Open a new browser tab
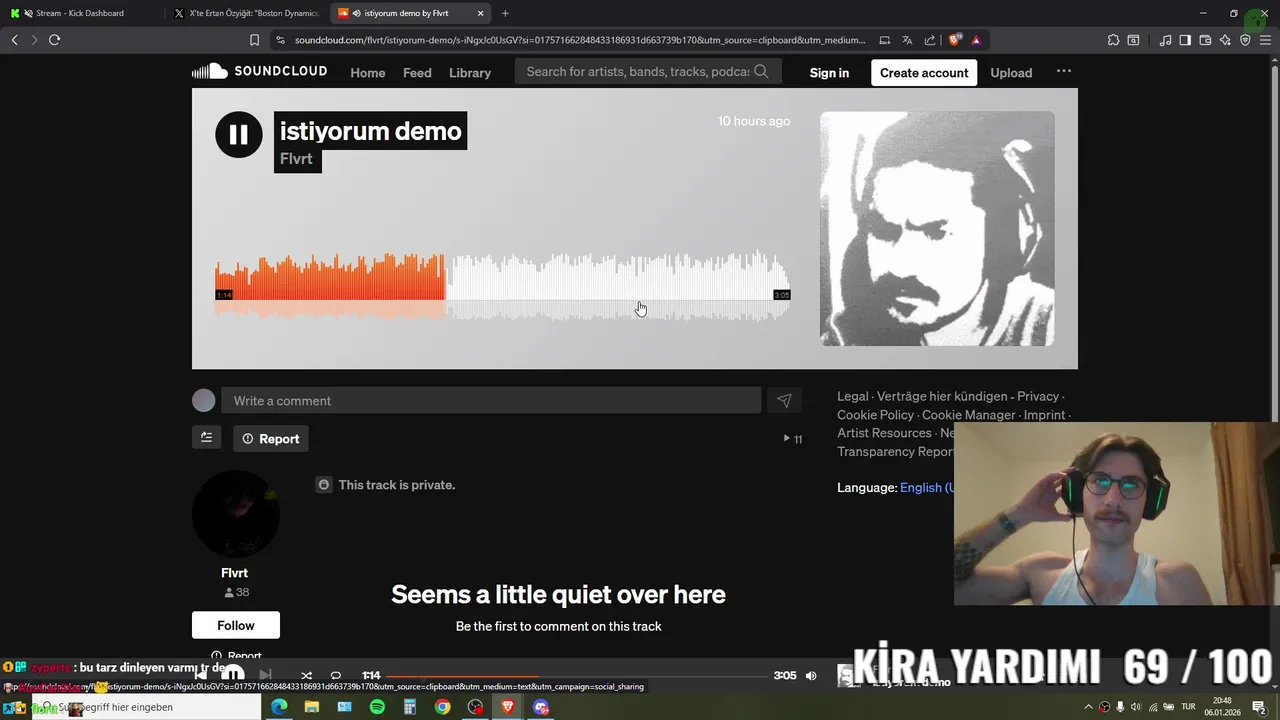 click(x=505, y=13)
